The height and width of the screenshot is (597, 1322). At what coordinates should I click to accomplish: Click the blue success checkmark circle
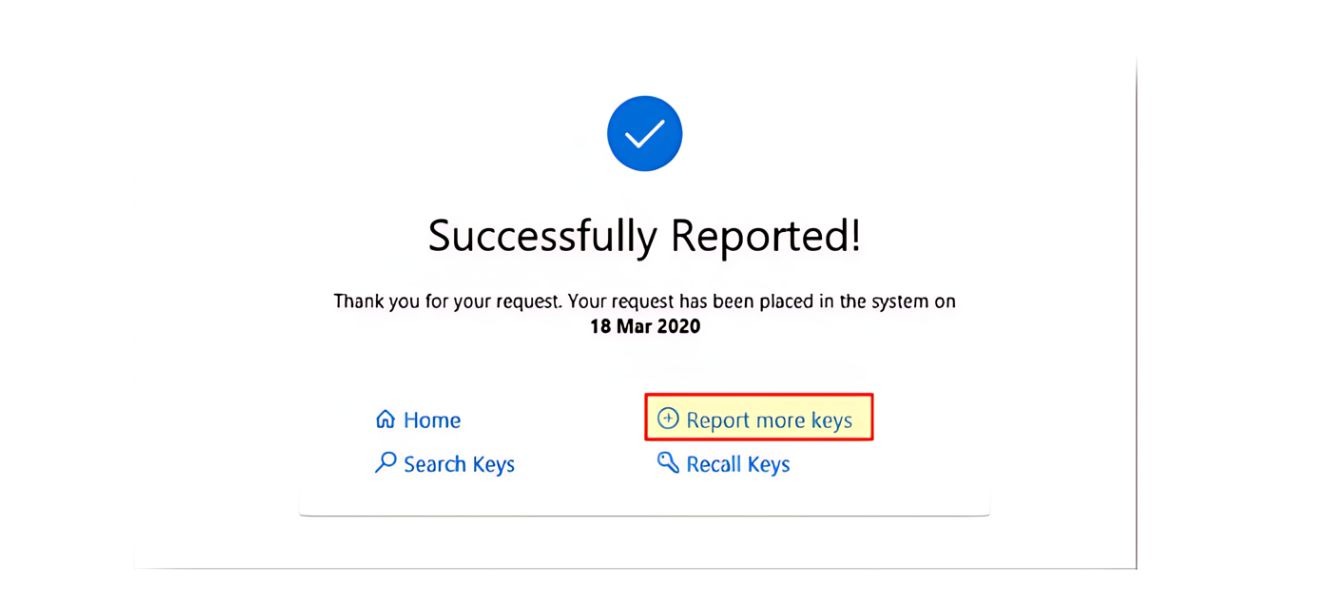(x=644, y=133)
